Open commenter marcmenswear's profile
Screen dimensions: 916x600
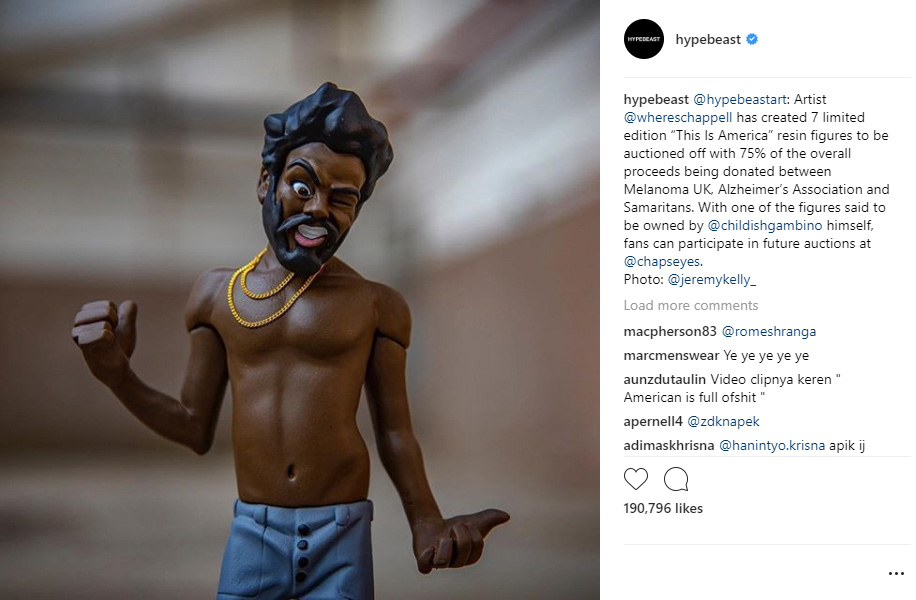pyautogui.click(x=671, y=355)
